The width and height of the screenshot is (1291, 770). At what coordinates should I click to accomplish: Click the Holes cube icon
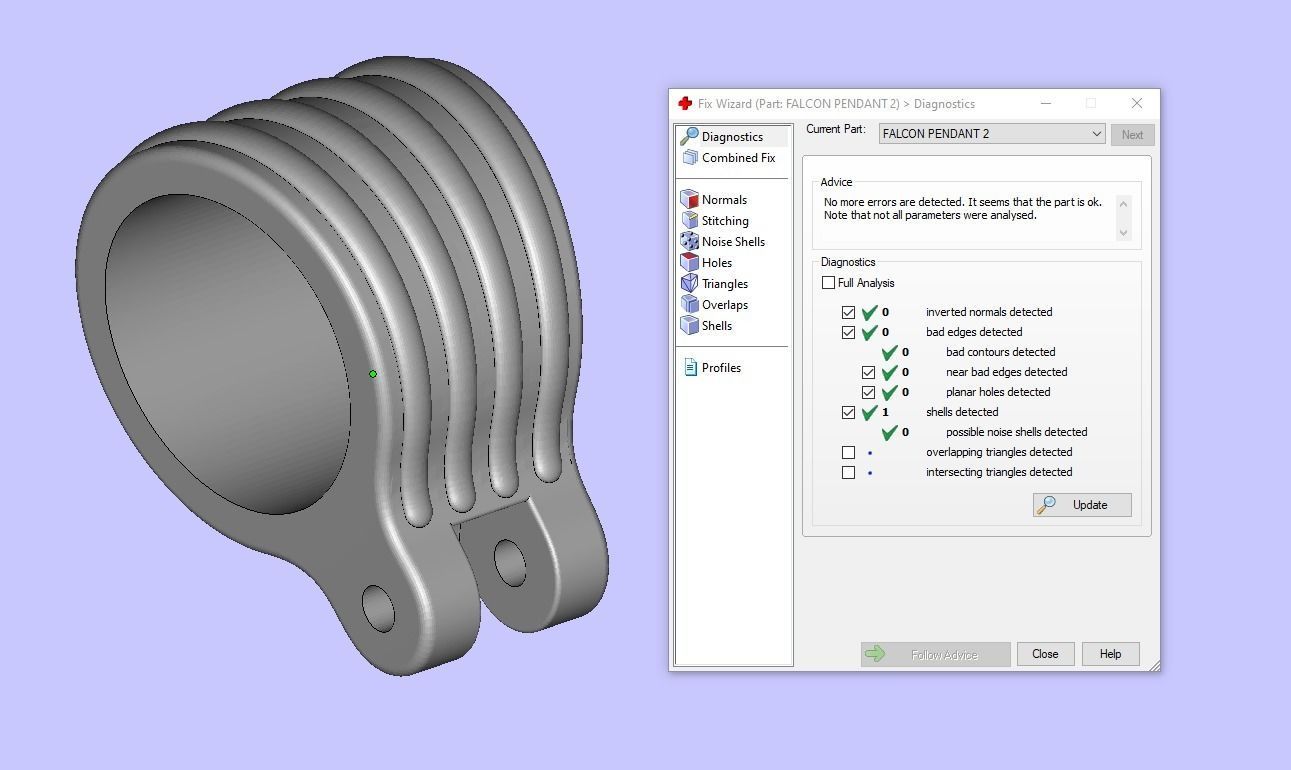(x=689, y=262)
